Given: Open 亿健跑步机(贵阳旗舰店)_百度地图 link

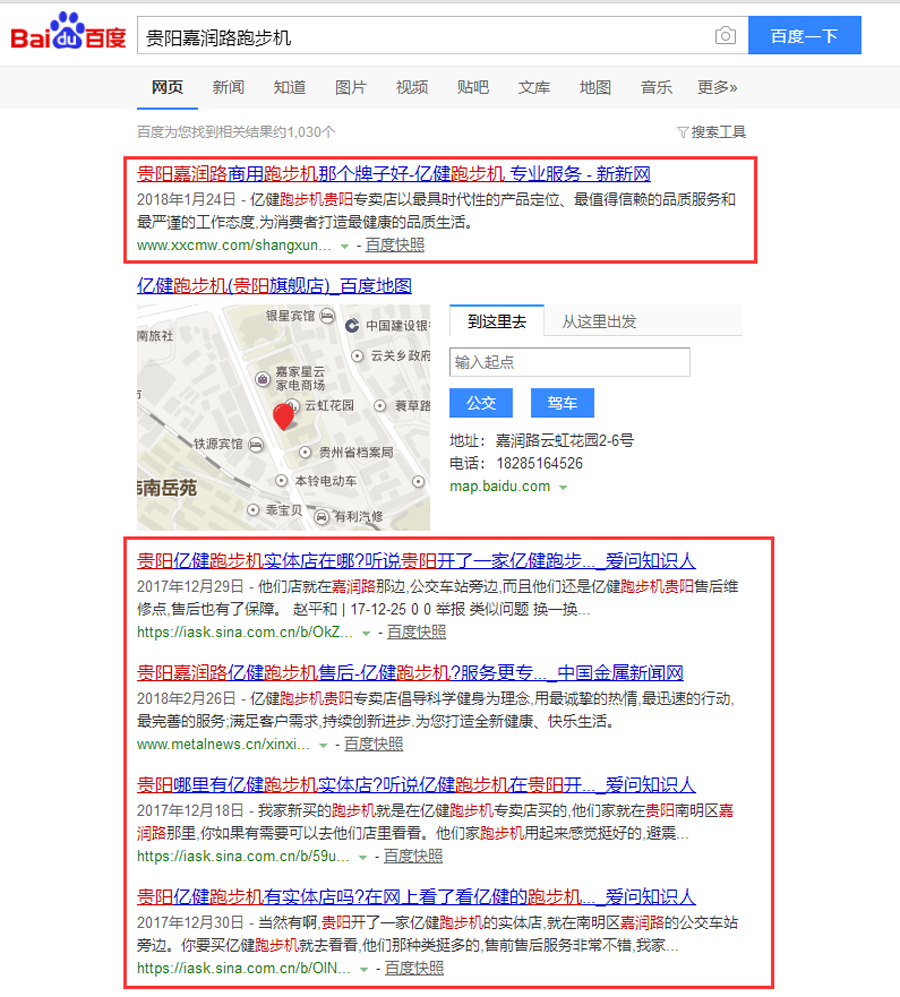Looking at the screenshot, I should point(274,285).
